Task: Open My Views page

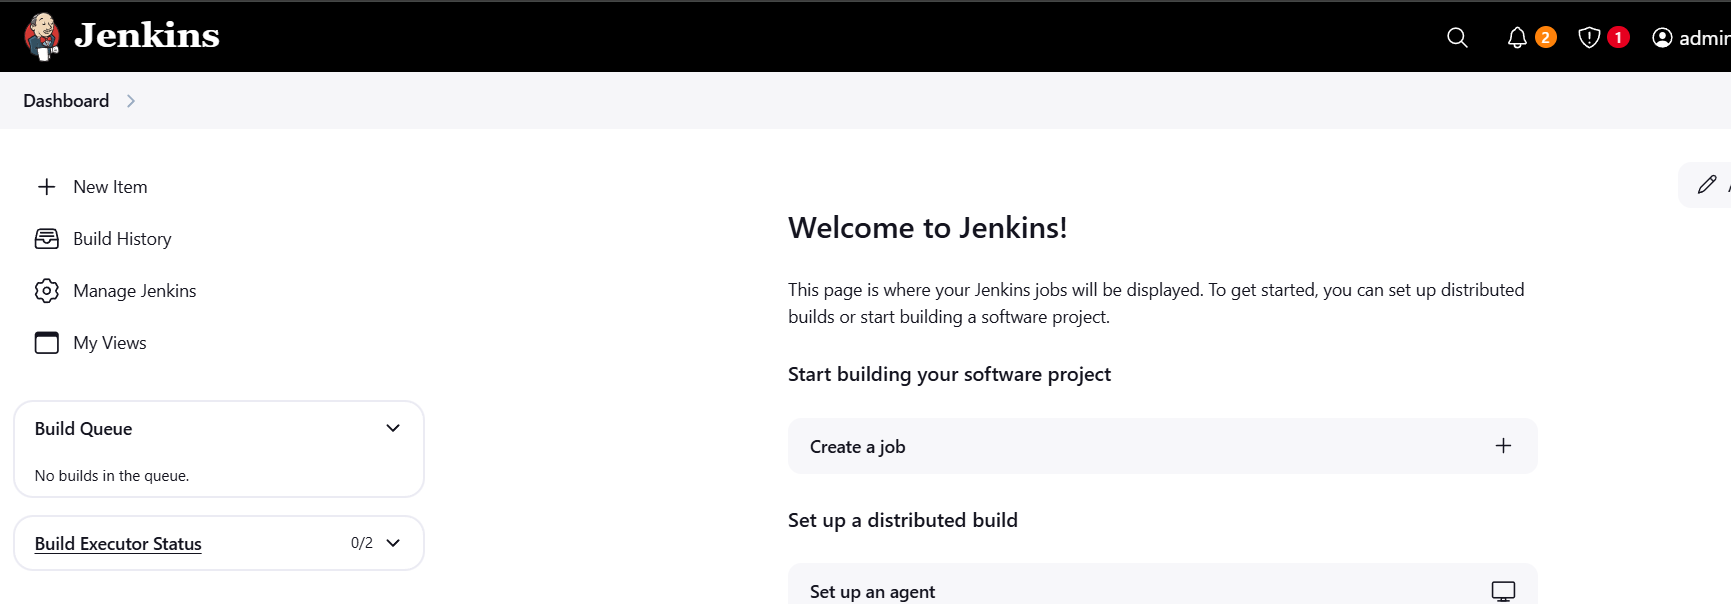Action: [x=109, y=343]
